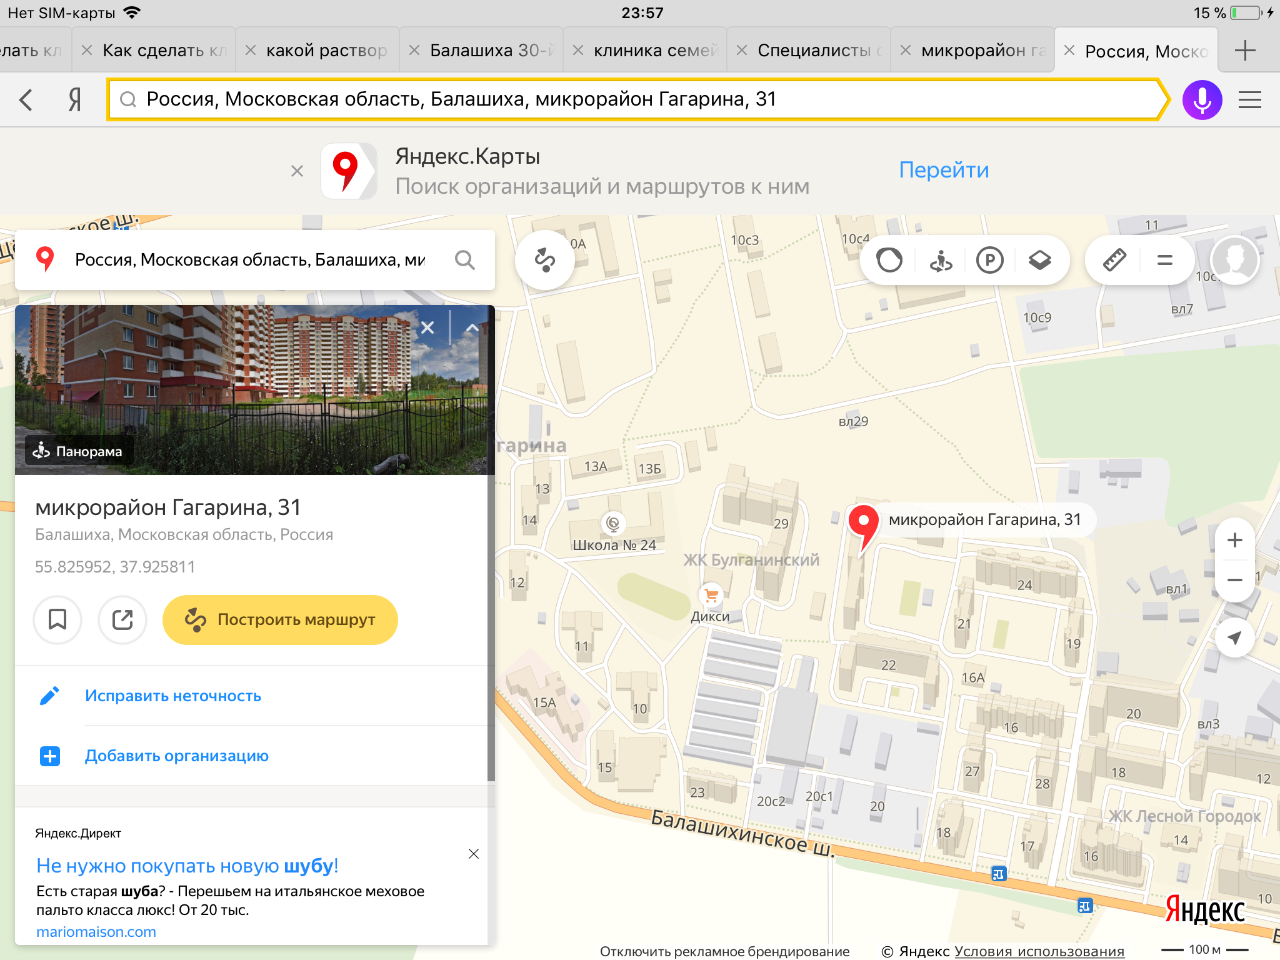Open the map layers selector
The image size is (1280, 960).
(1040, 260)
